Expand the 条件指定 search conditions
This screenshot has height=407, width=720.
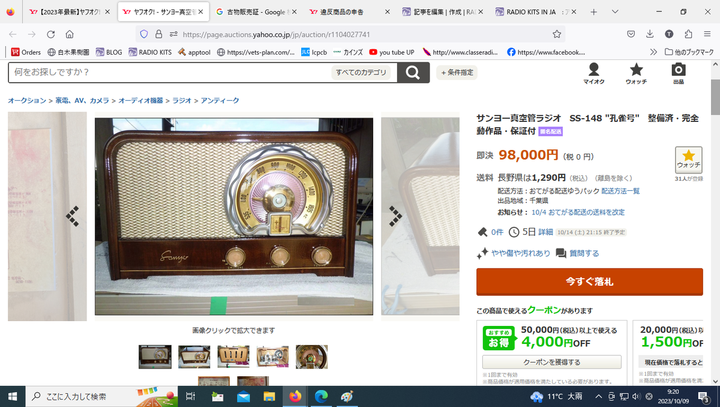click(x=457, y=72)
